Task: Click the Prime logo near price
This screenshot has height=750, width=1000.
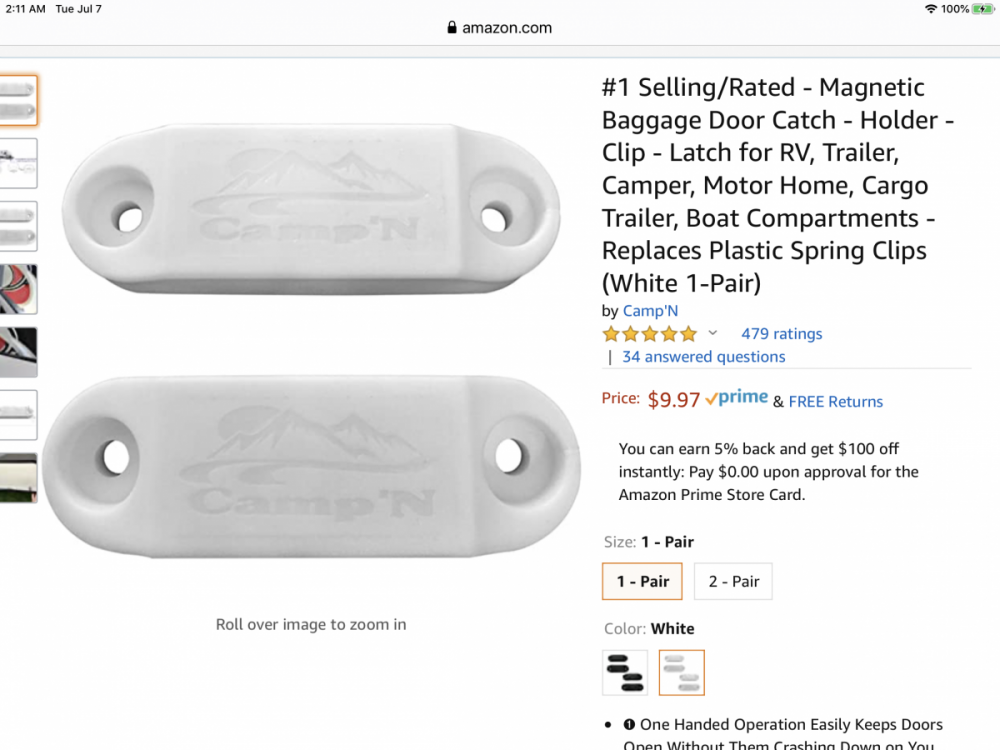Action: point(736,398)
